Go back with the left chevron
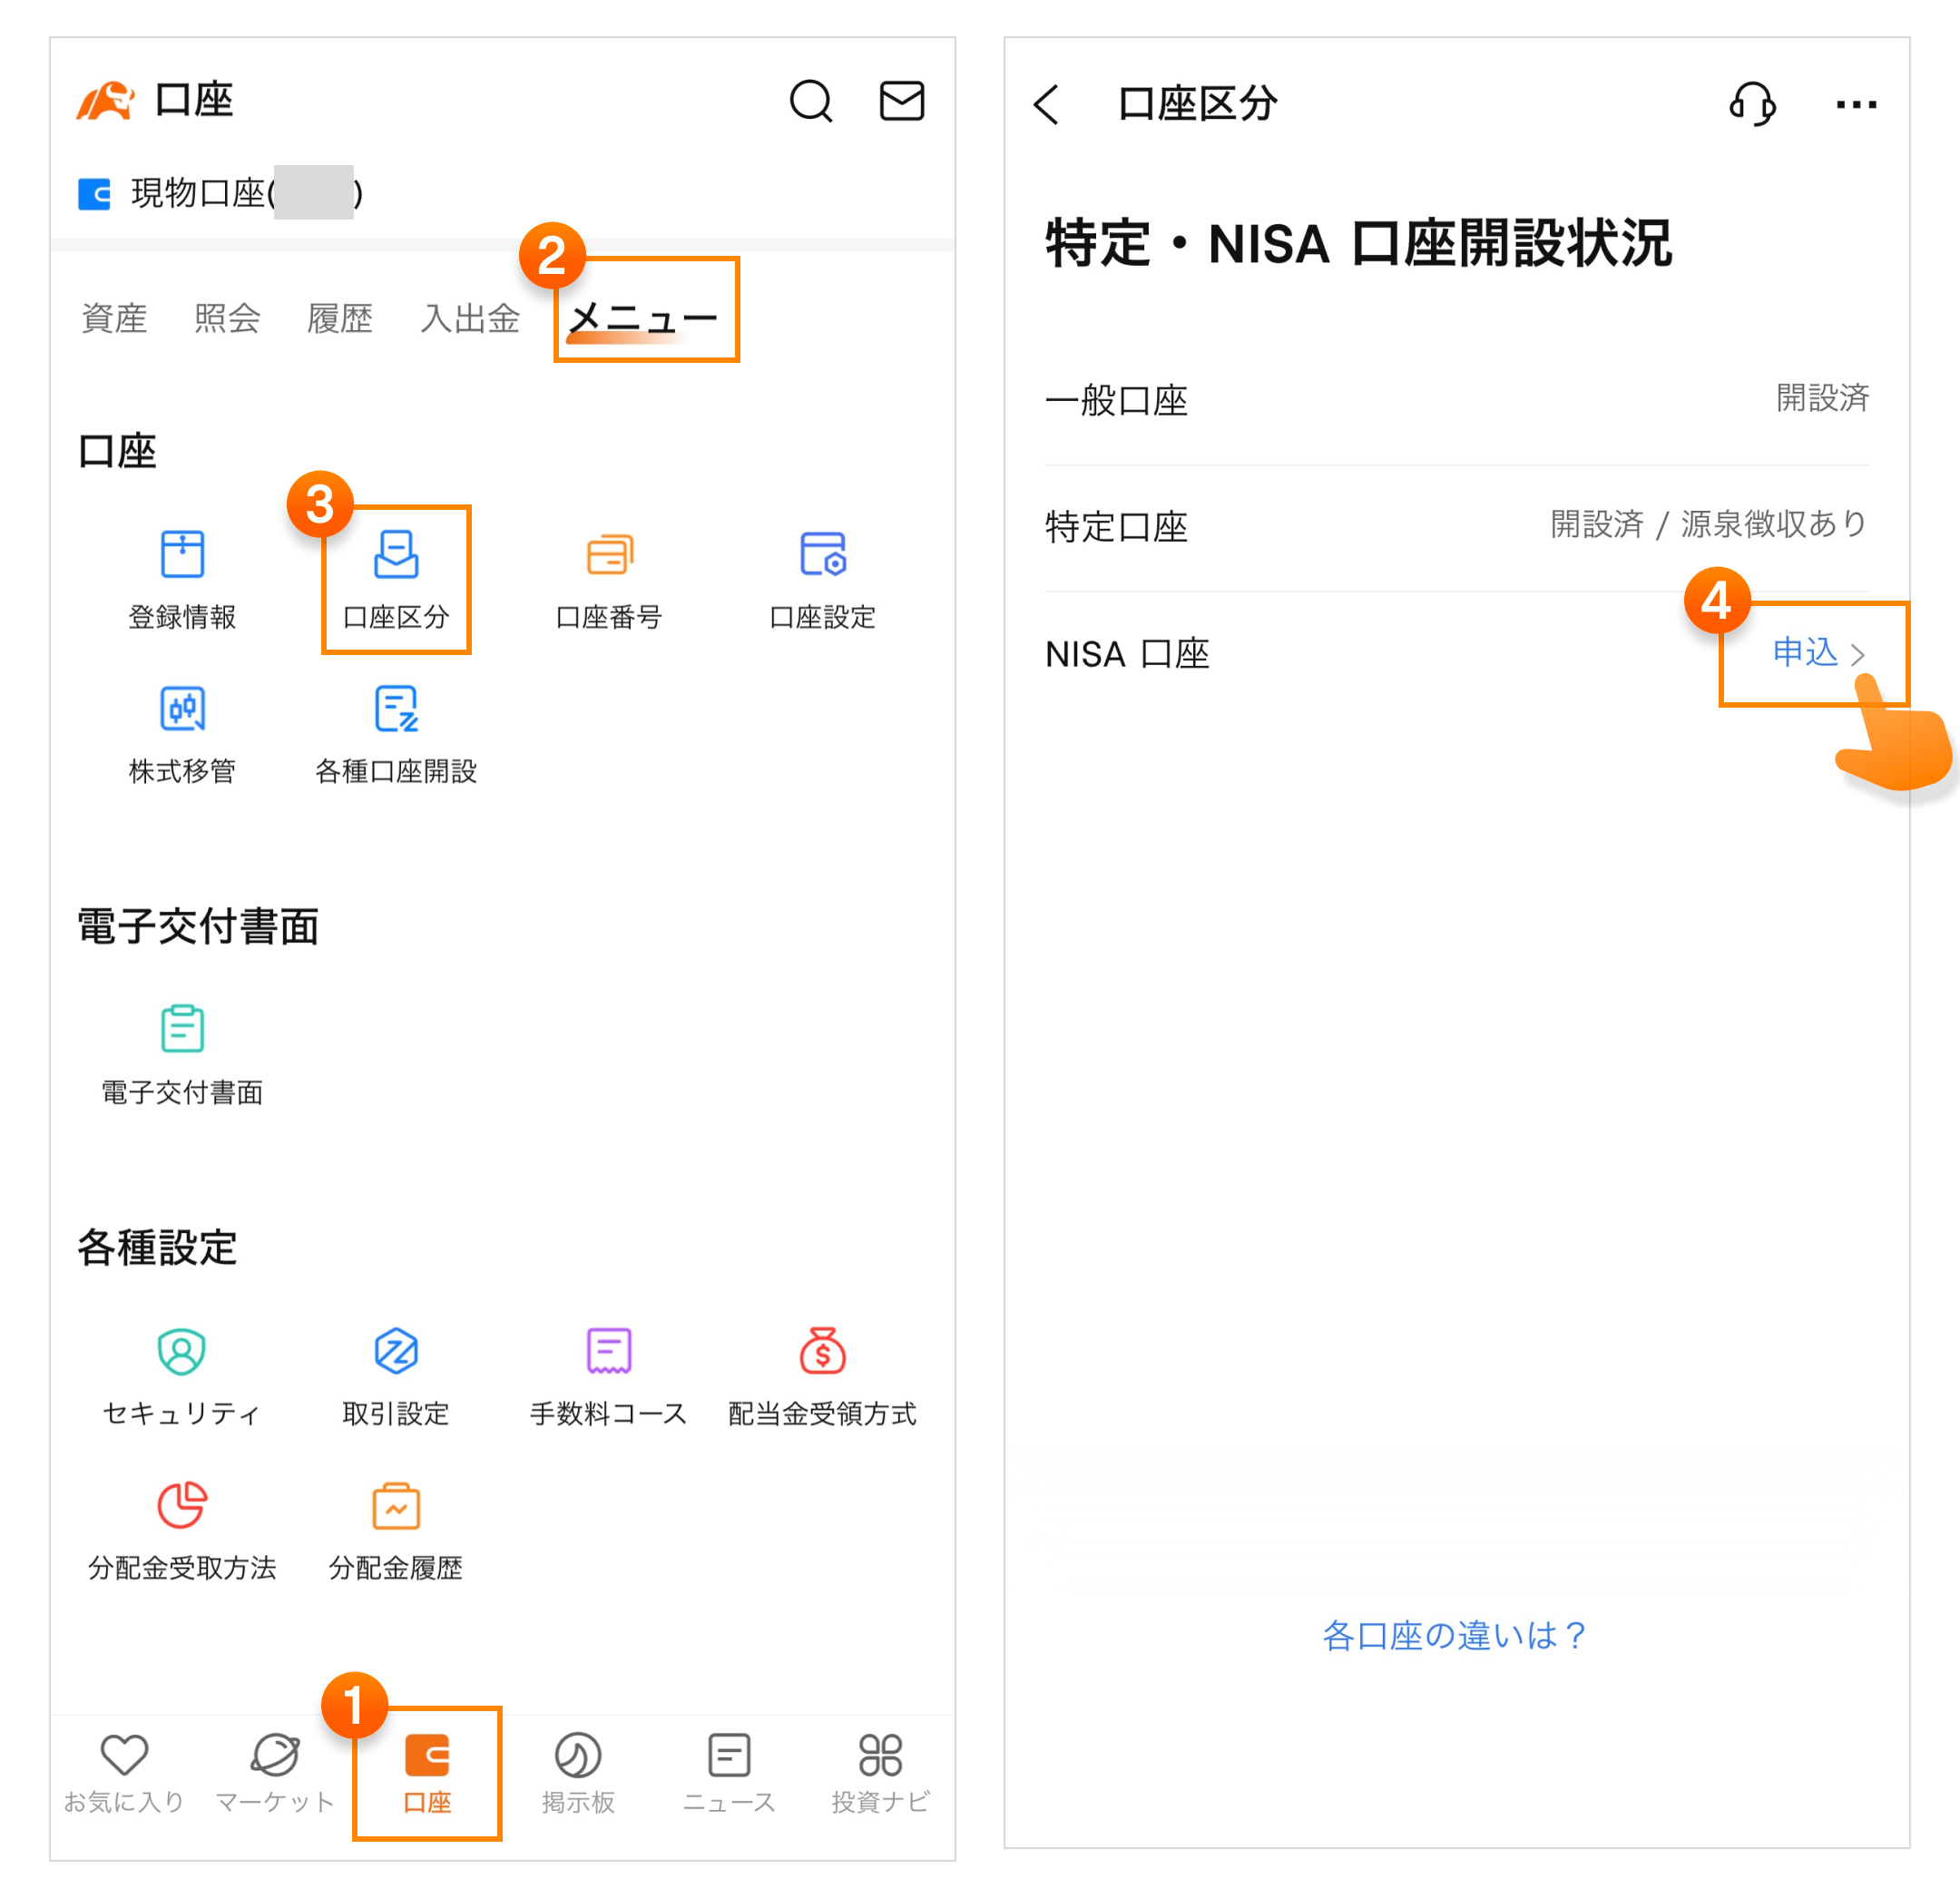 pos(1047,103)
